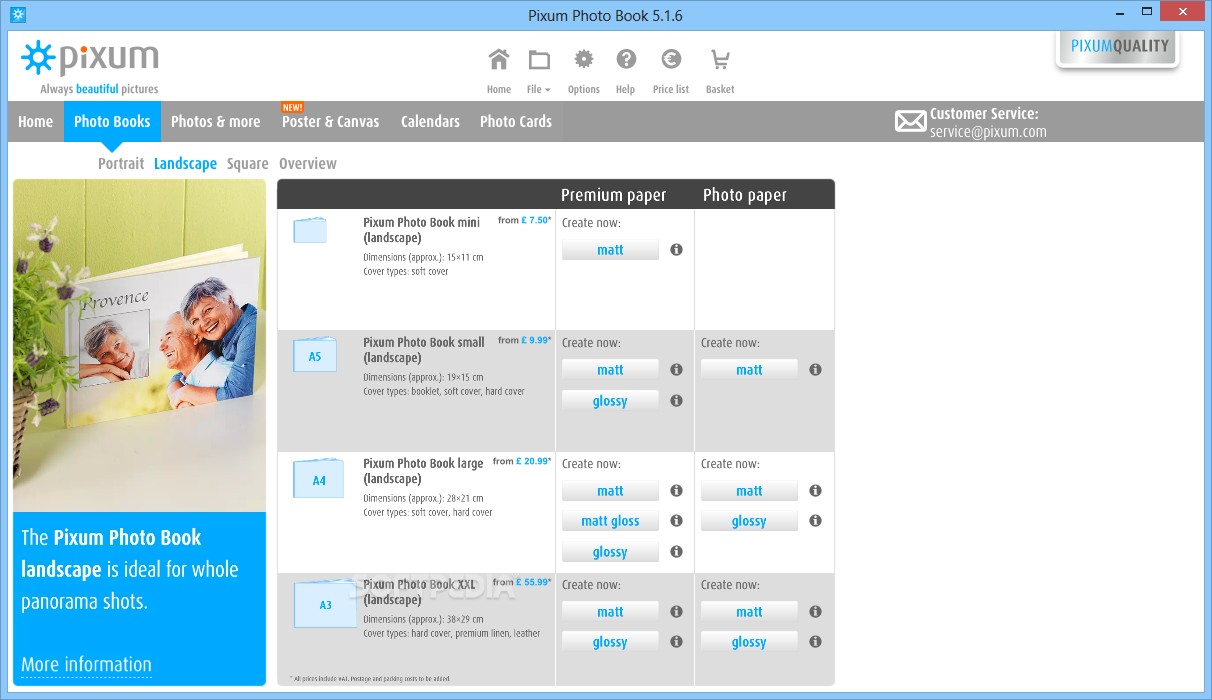Image resolution: width=1212 pixels, height=700 pixels.
Task: Click the price from £ 20.99
Action: [x=522, y=462]
